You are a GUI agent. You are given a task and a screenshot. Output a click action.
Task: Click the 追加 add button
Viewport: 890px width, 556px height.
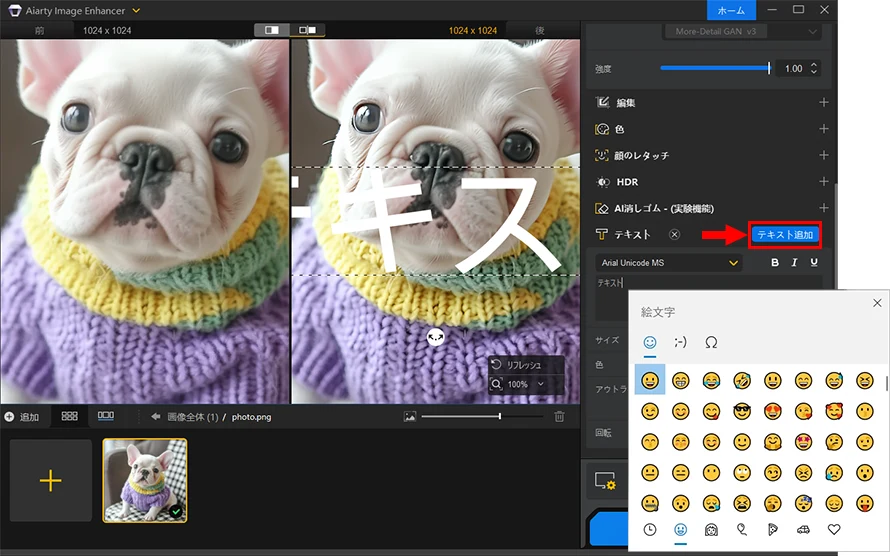pos(22,417)
